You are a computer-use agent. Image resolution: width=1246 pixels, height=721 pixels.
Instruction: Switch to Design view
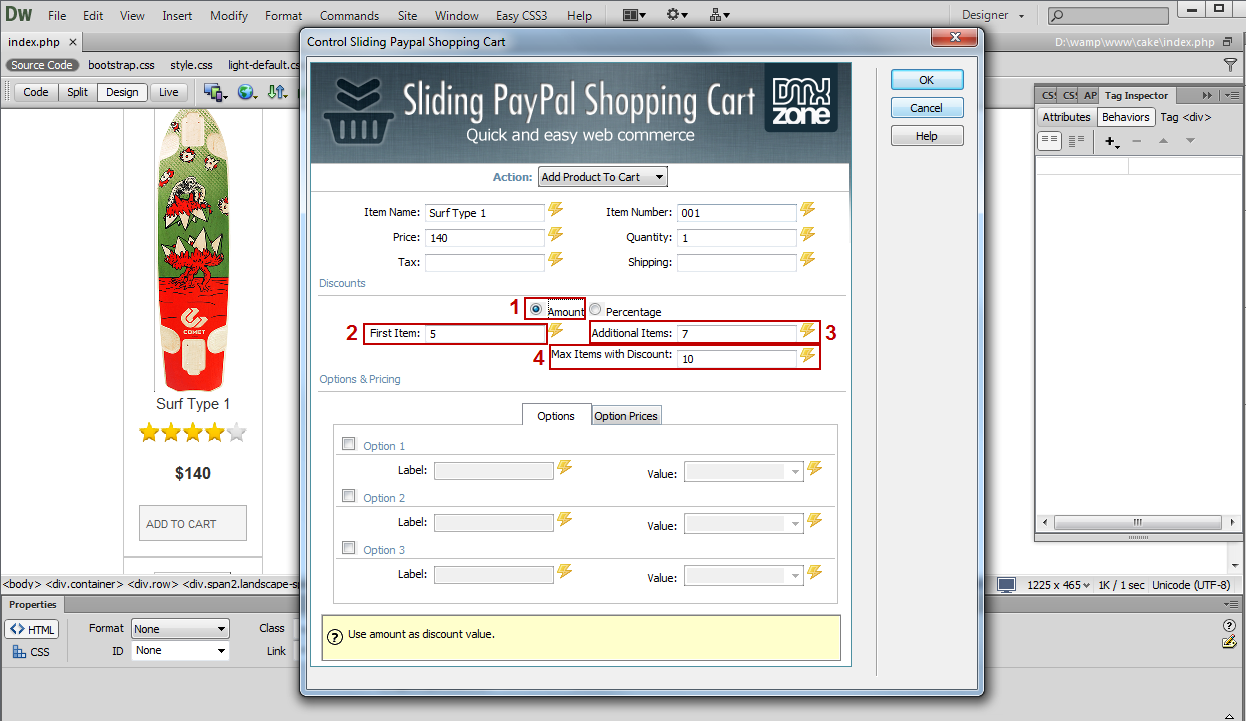pos(122,92)
